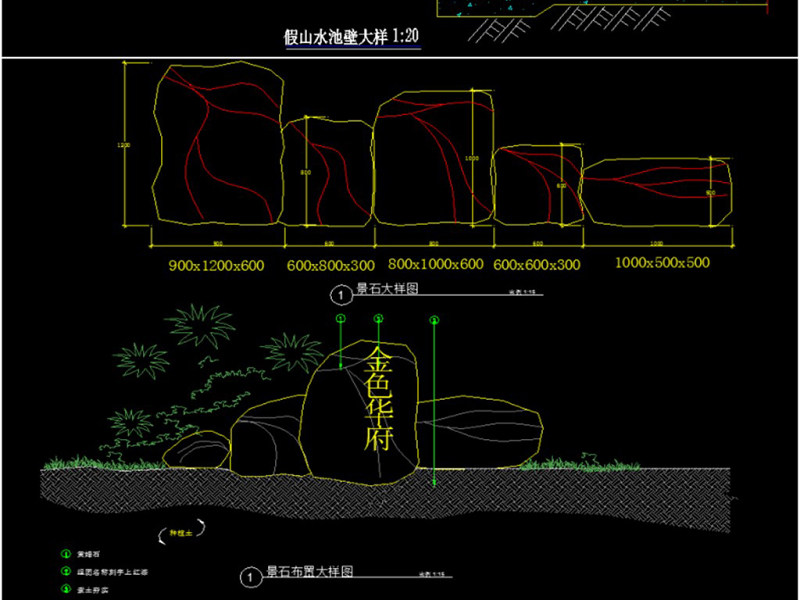Click the '800x1000x600' size label
The height and width of the screenshot is (600, 800).
coord(436,264)
